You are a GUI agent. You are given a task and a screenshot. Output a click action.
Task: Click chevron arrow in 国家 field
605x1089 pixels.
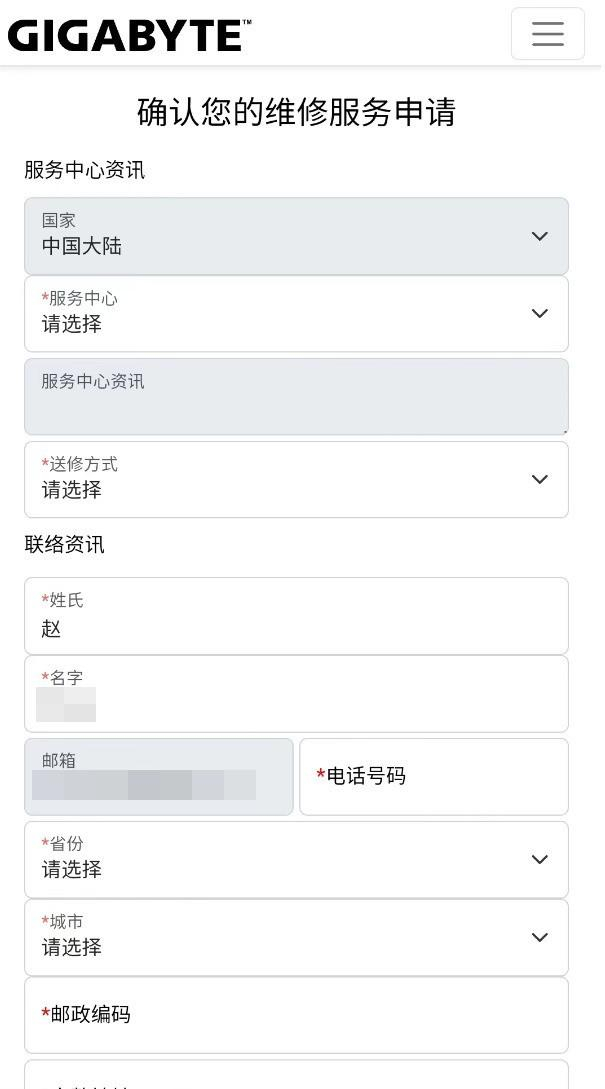coord(539,236)
